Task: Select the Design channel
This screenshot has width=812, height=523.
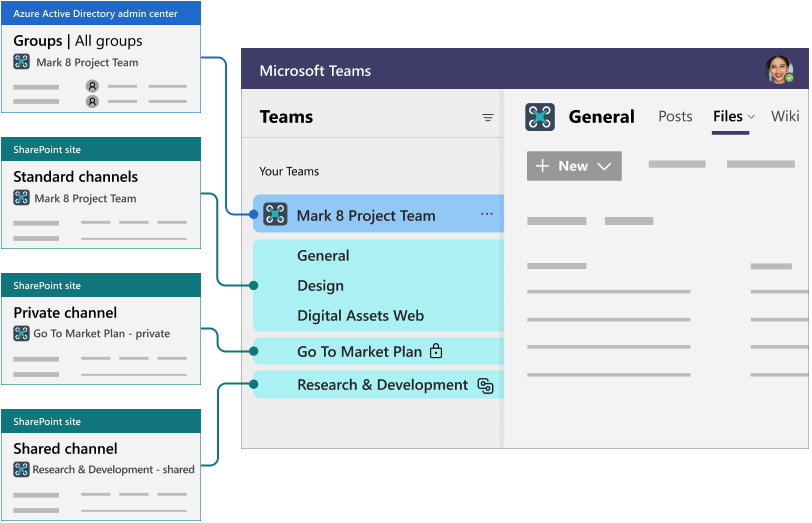Action: [x=320, y=286]
